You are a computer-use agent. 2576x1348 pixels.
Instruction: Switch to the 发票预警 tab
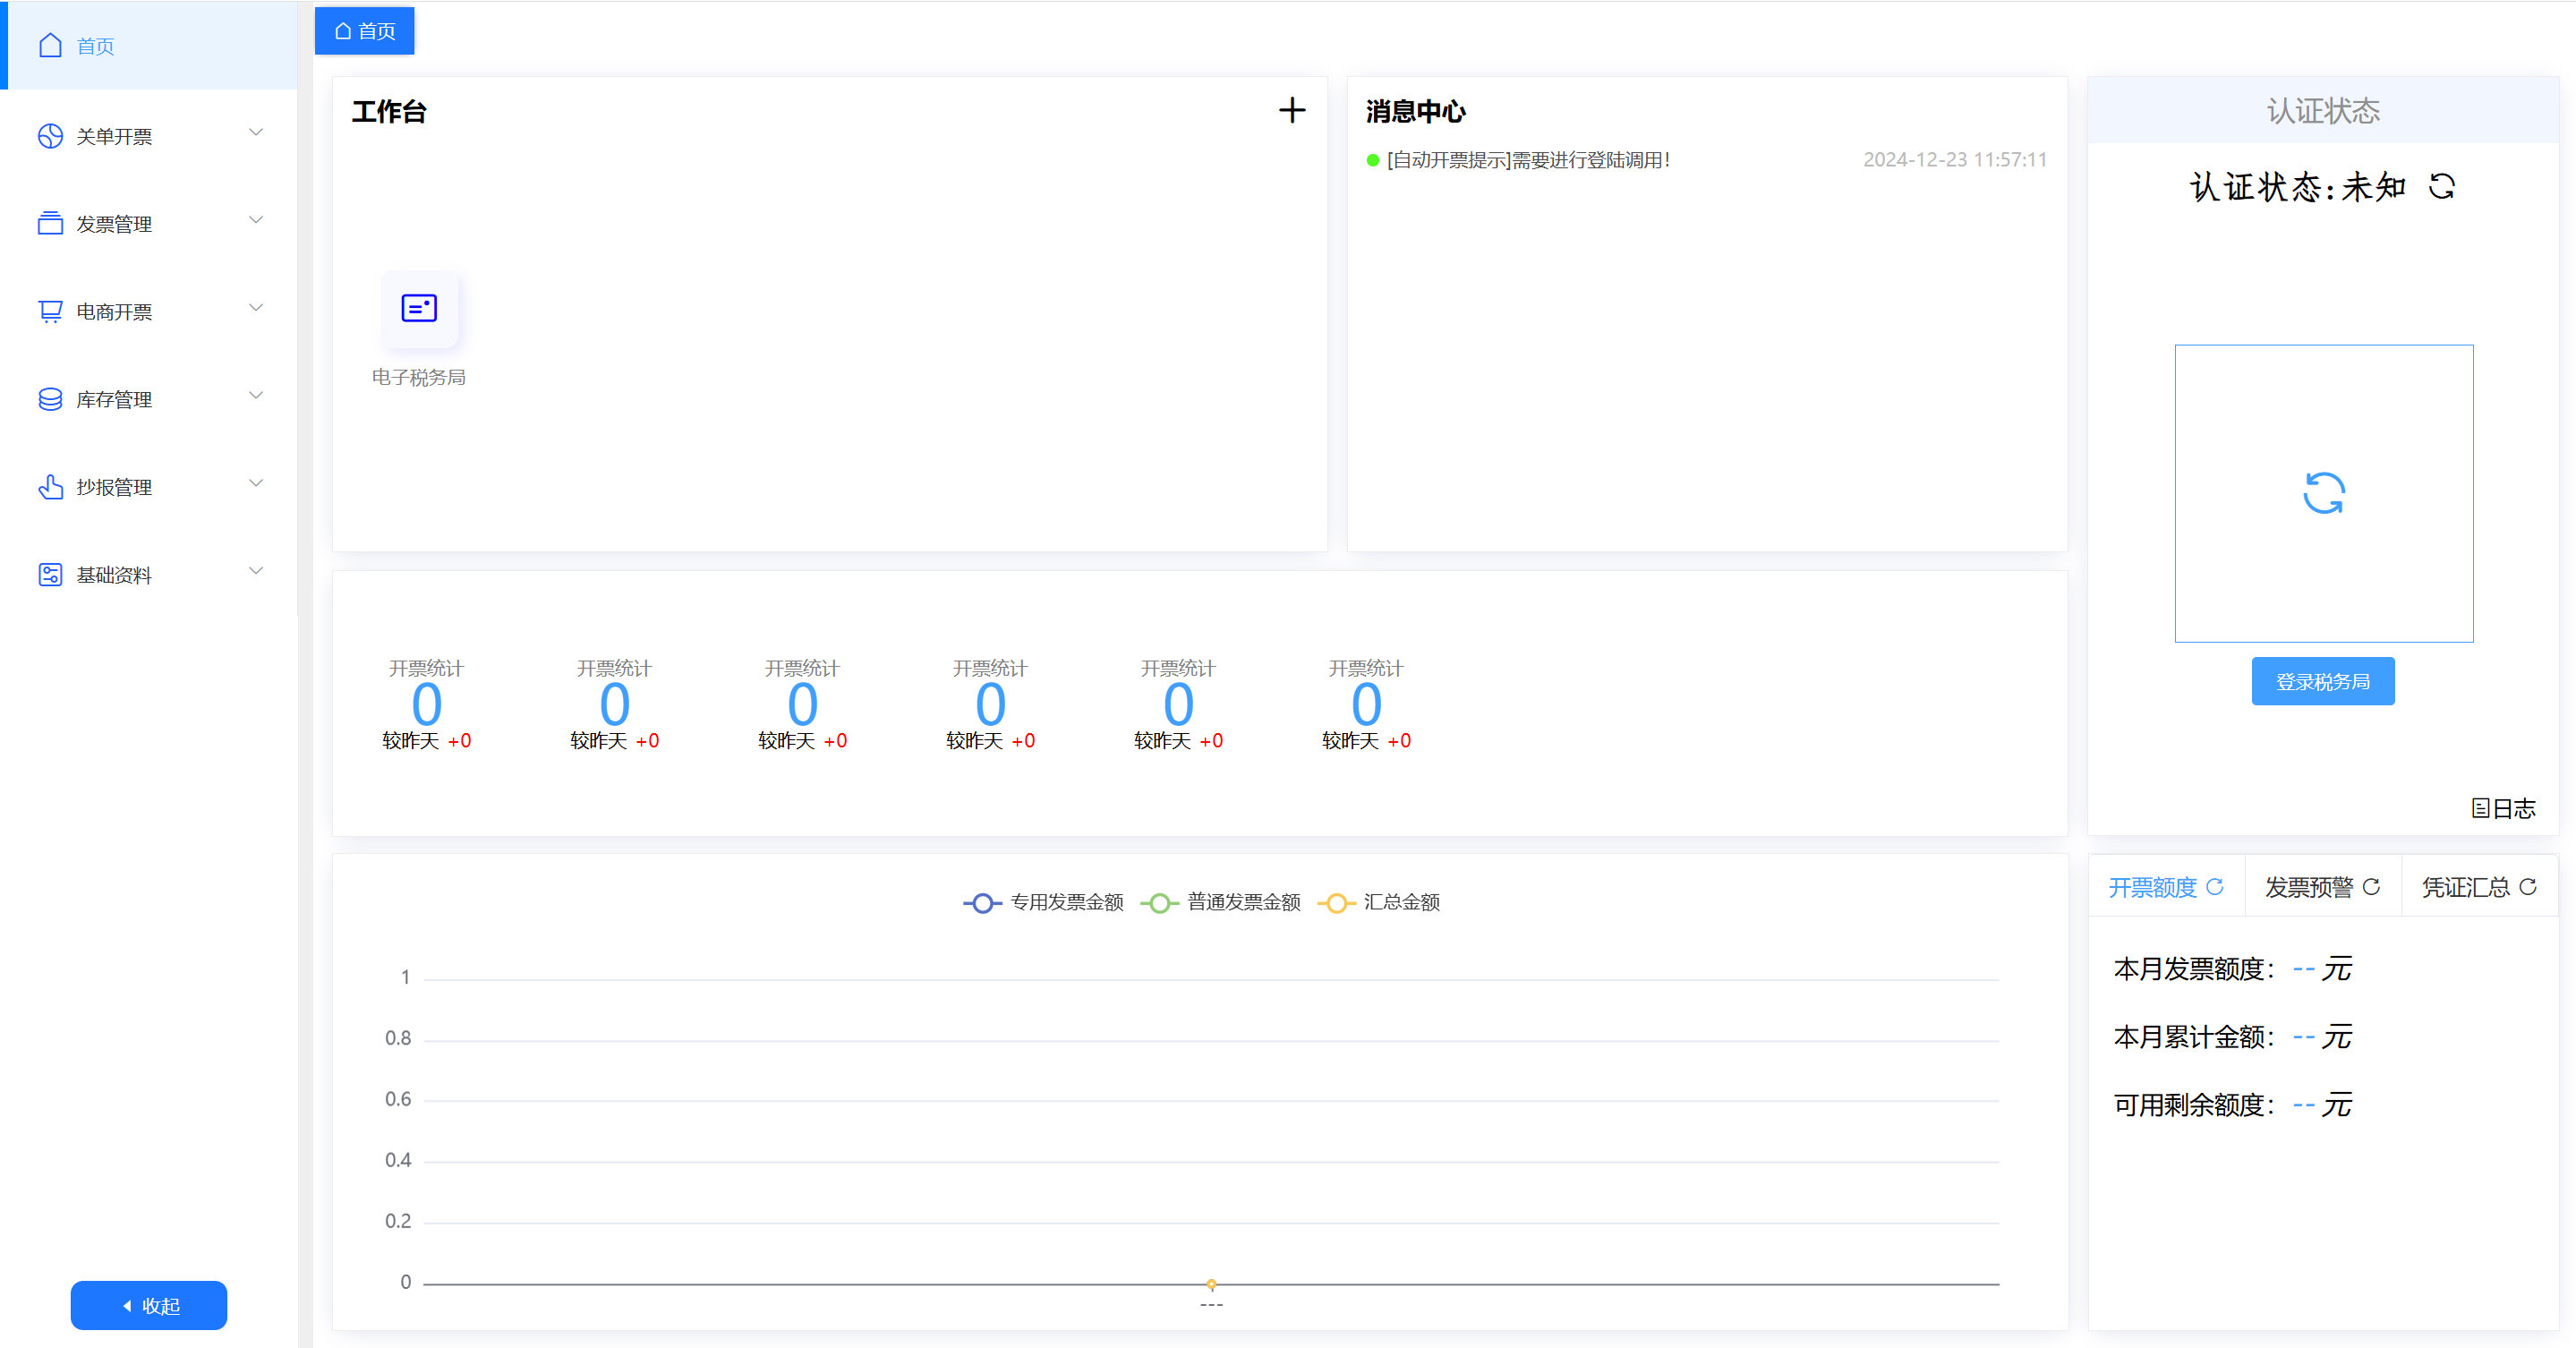coord(2322,887)
